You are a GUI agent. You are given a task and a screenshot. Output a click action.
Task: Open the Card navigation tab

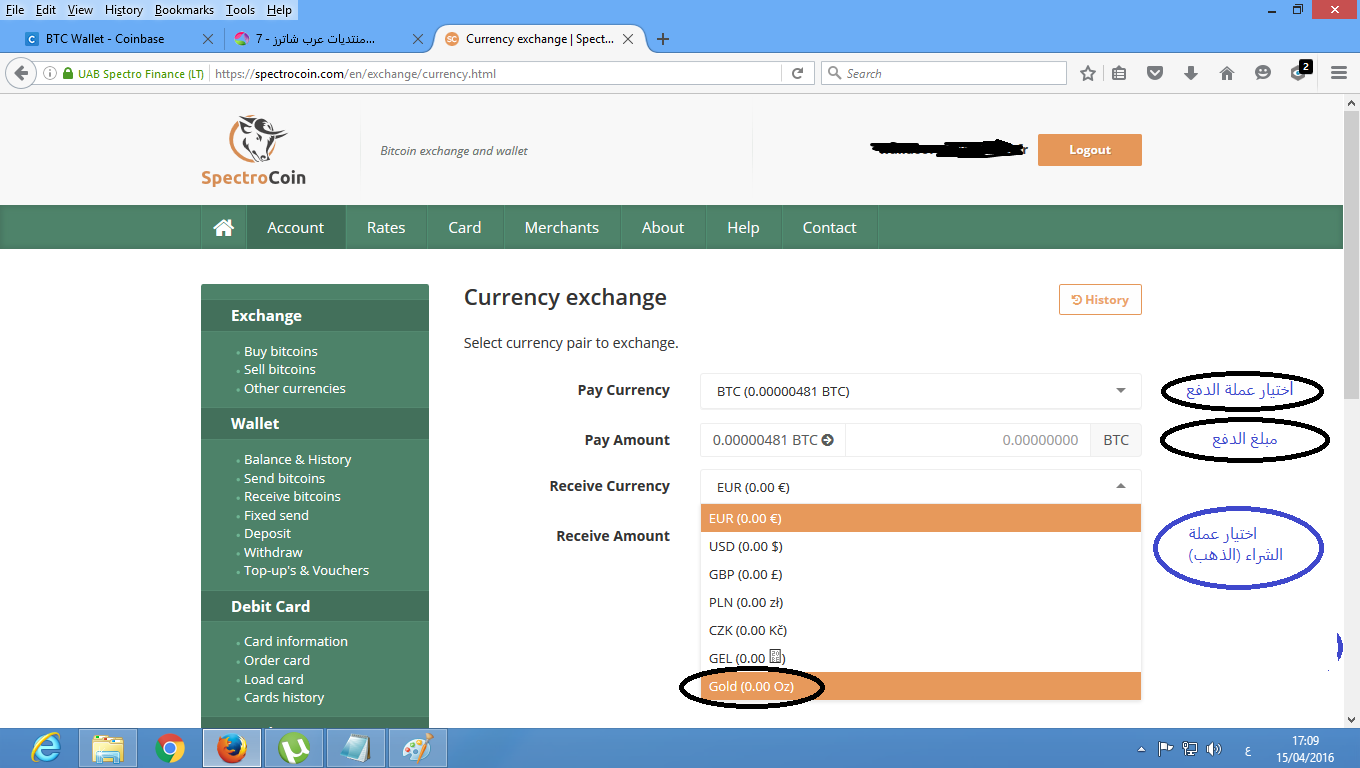pyautogui.click(x=465, y=228)
